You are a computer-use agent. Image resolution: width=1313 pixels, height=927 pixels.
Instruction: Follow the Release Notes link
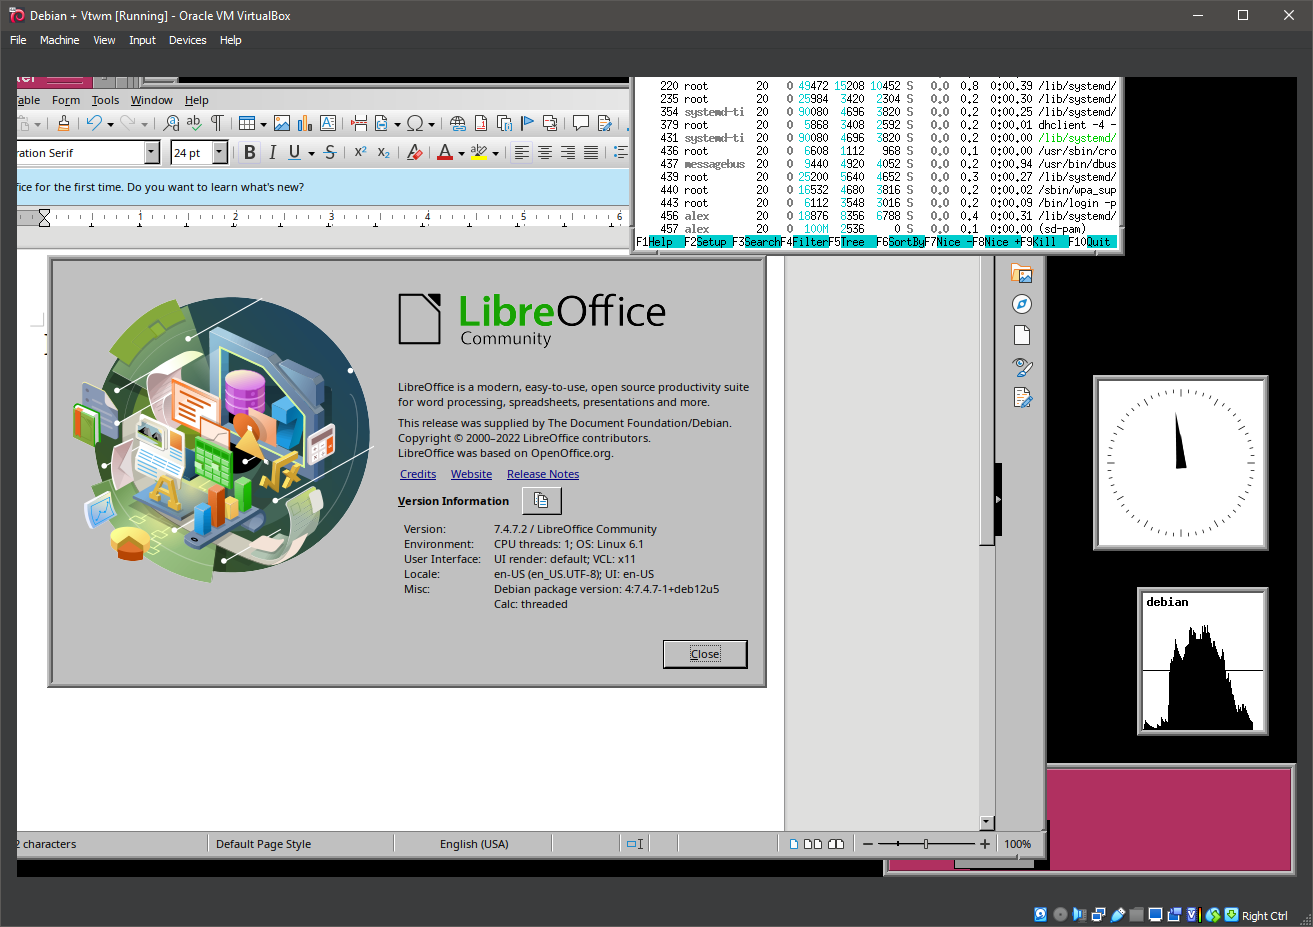(542, 473)
